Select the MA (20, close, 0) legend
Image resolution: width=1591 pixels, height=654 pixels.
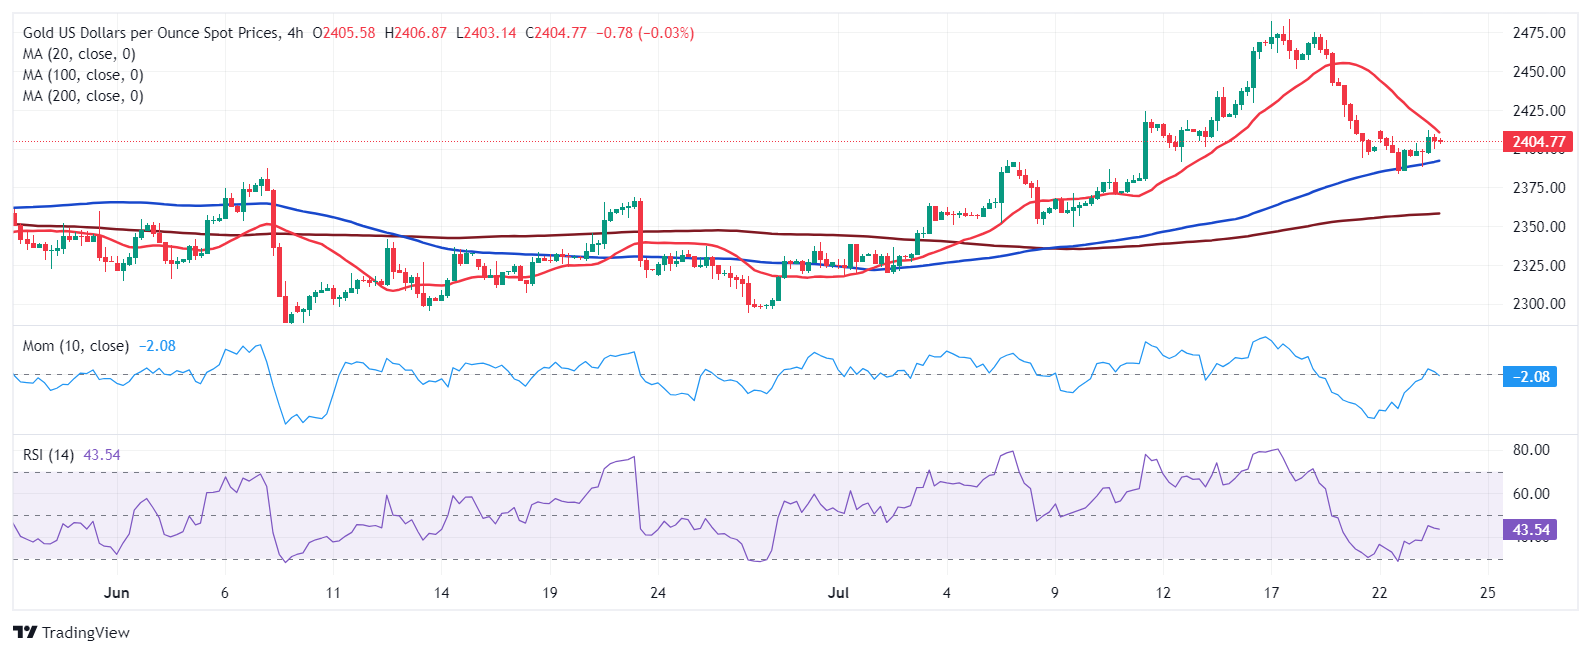coord(79,54)
